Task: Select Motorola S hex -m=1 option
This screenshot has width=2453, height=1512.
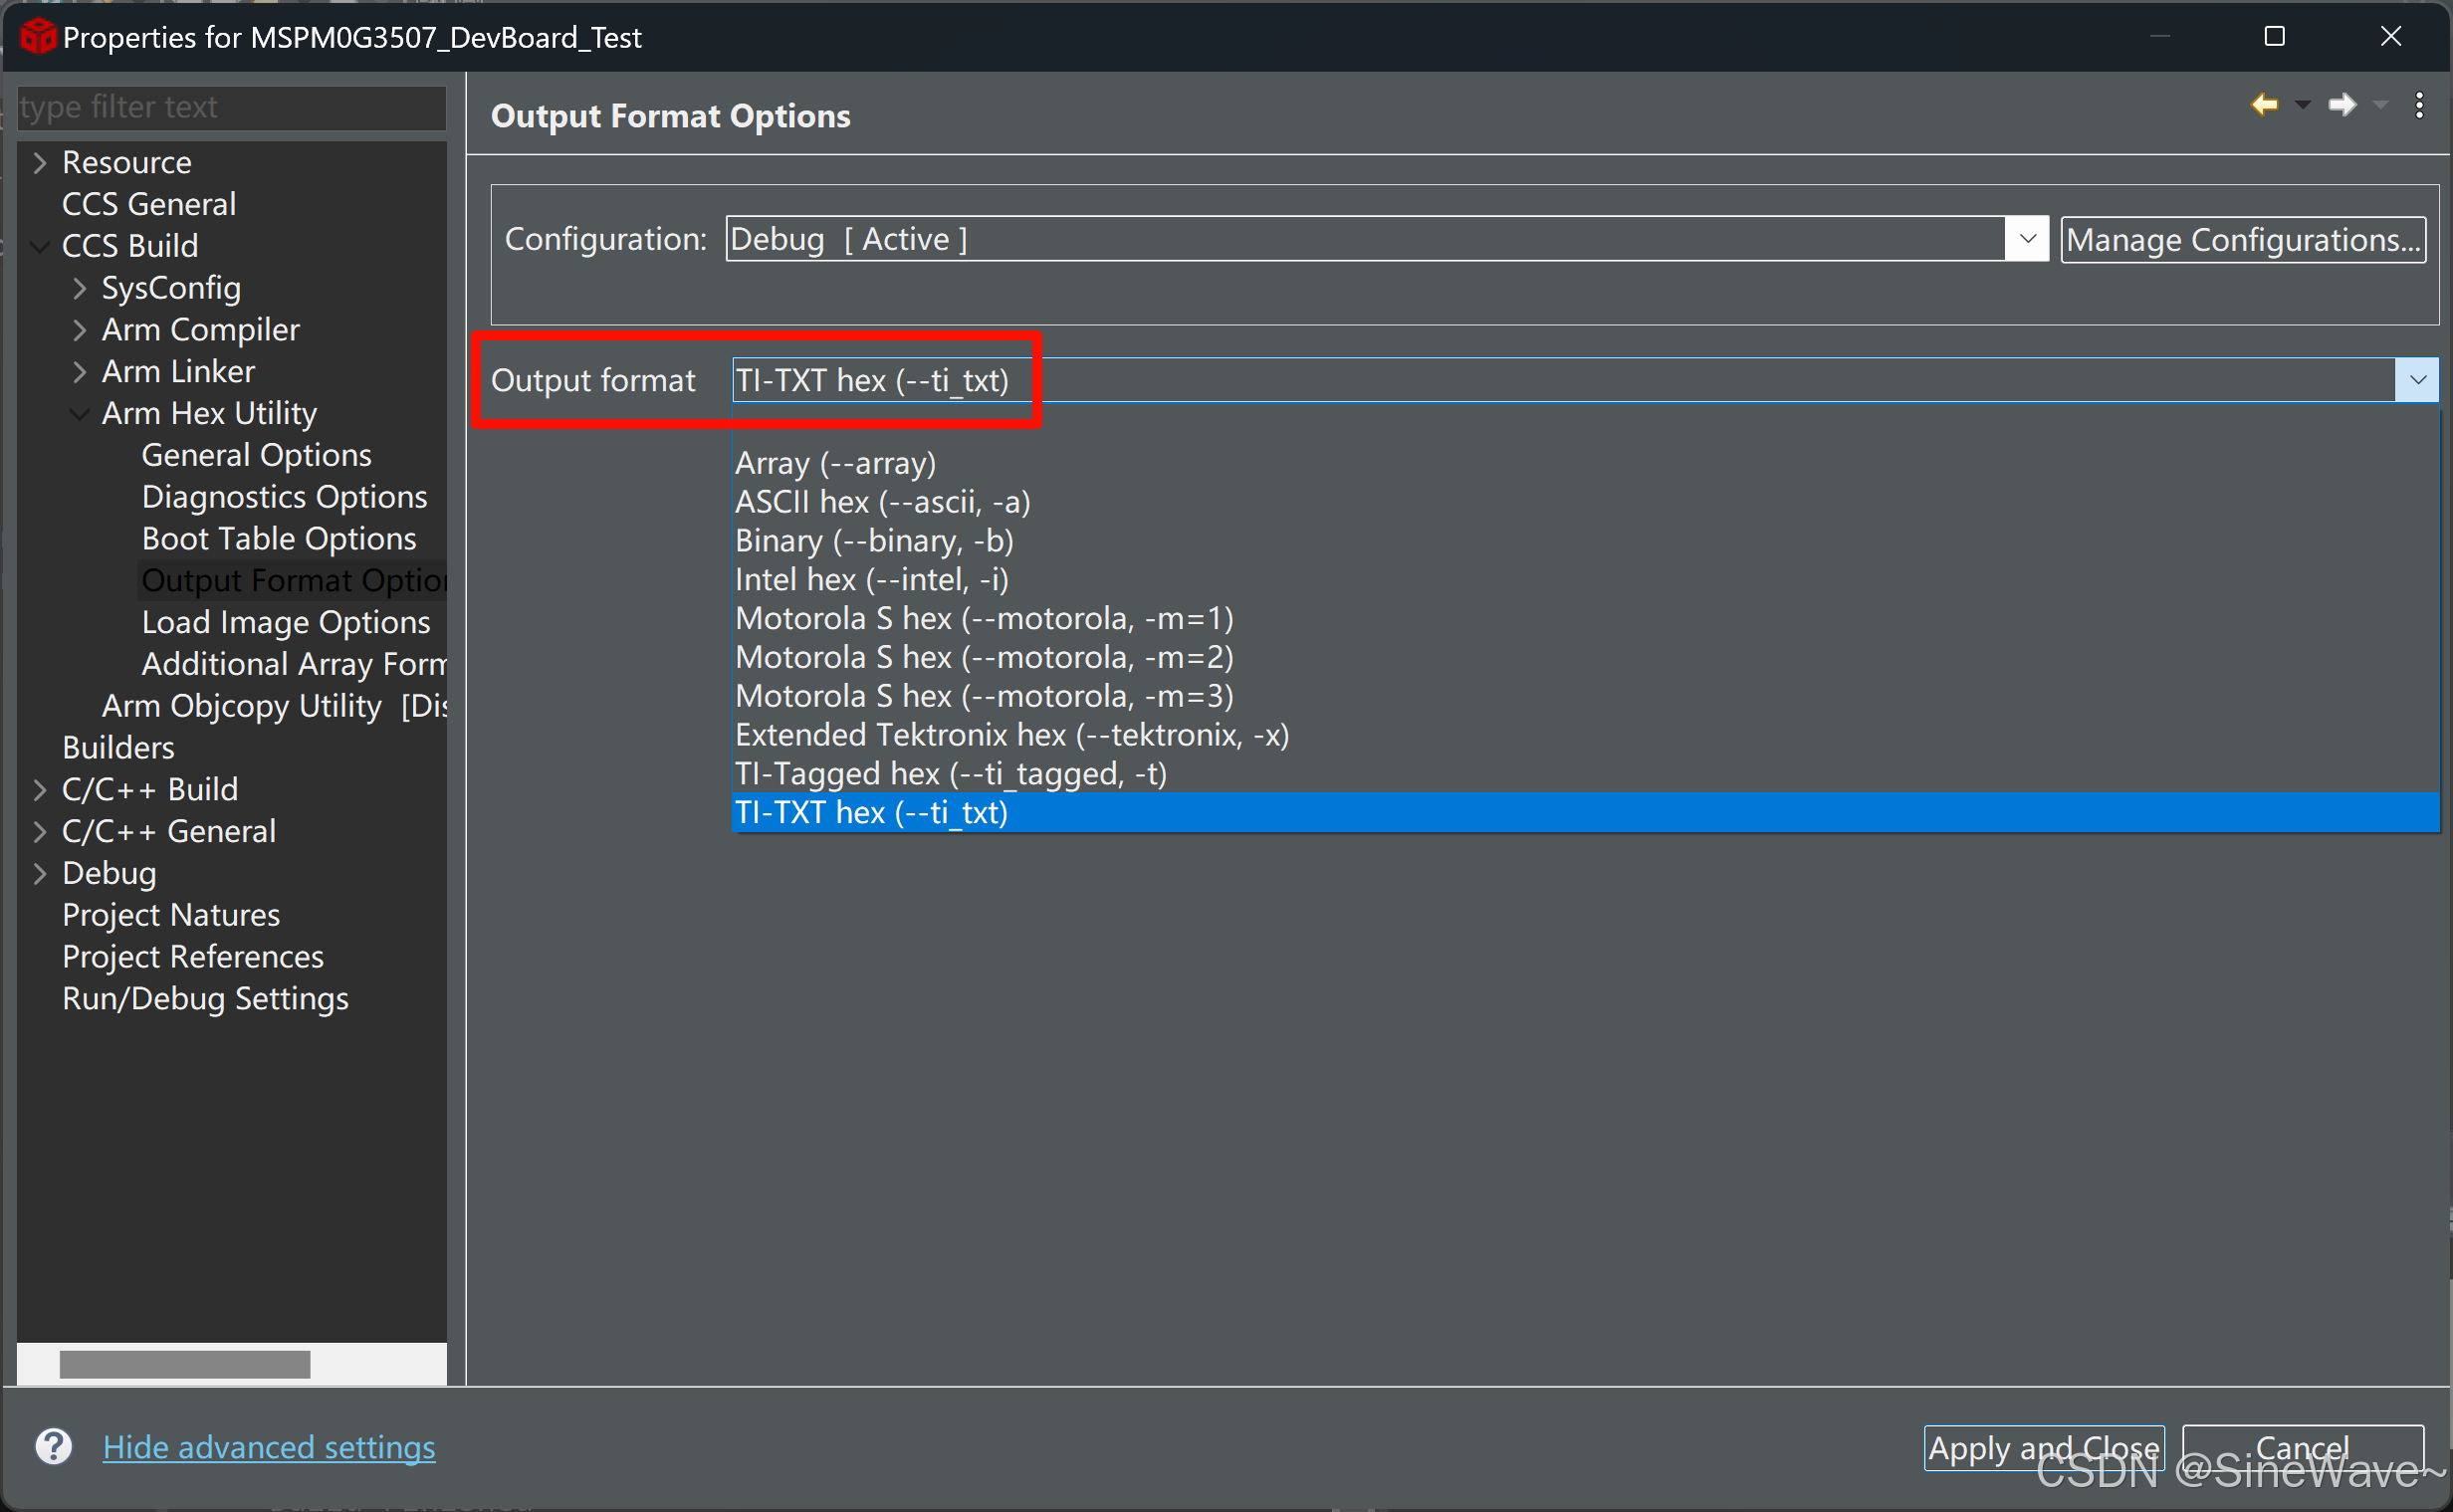Action: pos(1585,619)
